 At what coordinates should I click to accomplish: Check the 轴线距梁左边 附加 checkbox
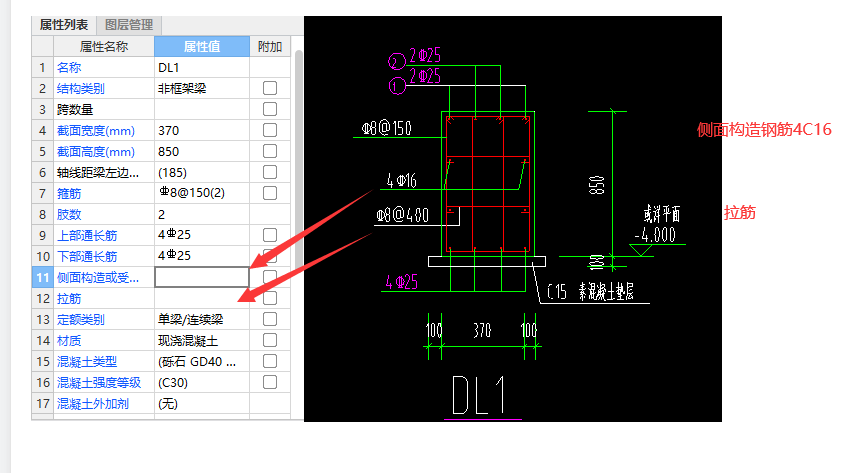pos(270,172)
